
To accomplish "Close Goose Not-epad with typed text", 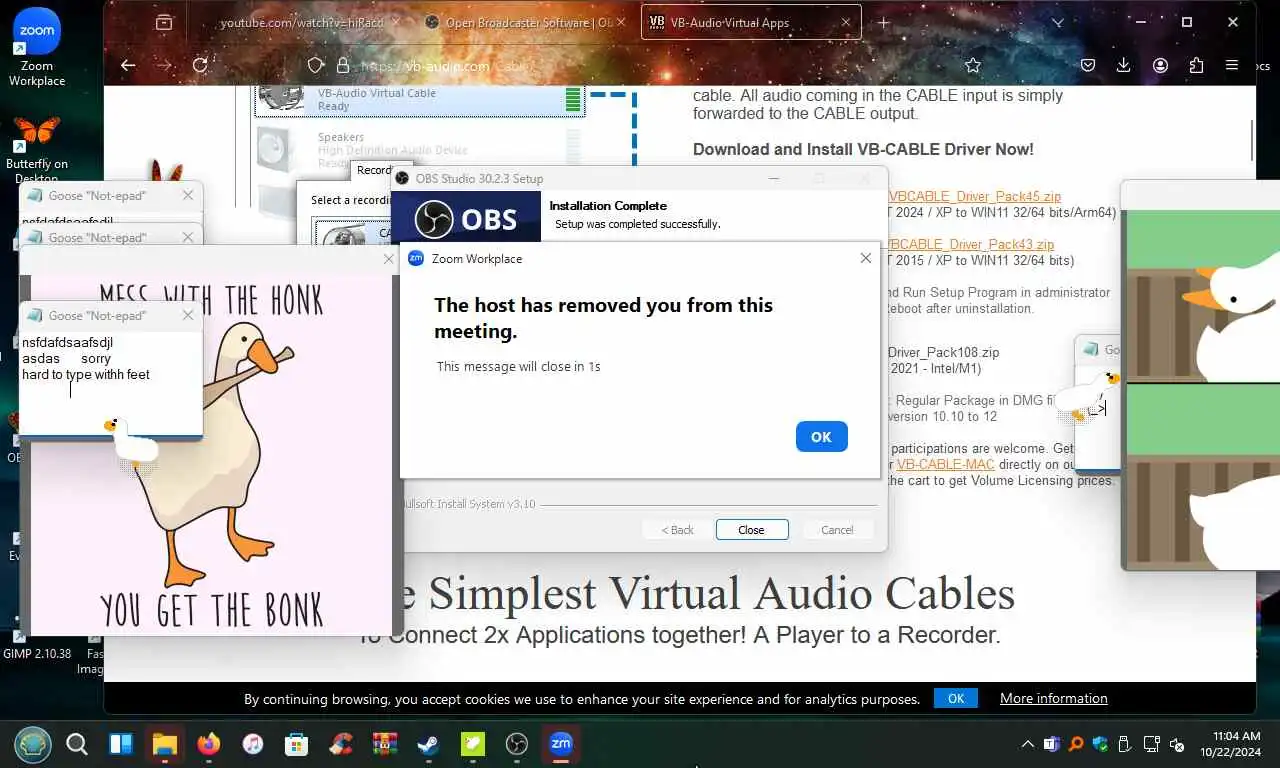I will [188, 315].
